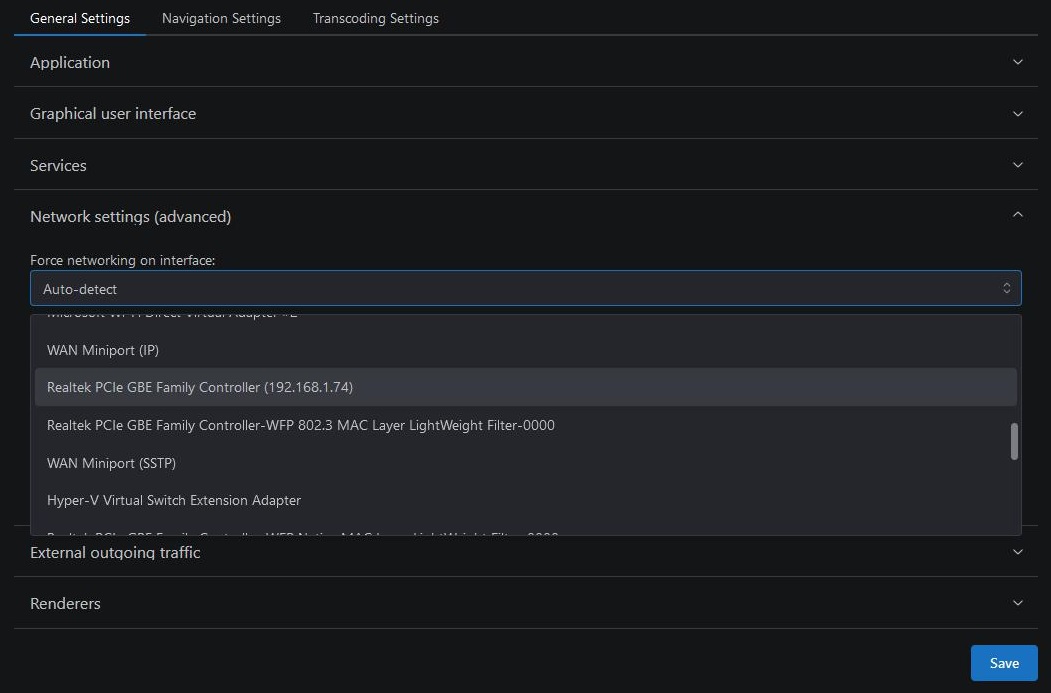Select WAN Miniport (SSTP) option

526,462
